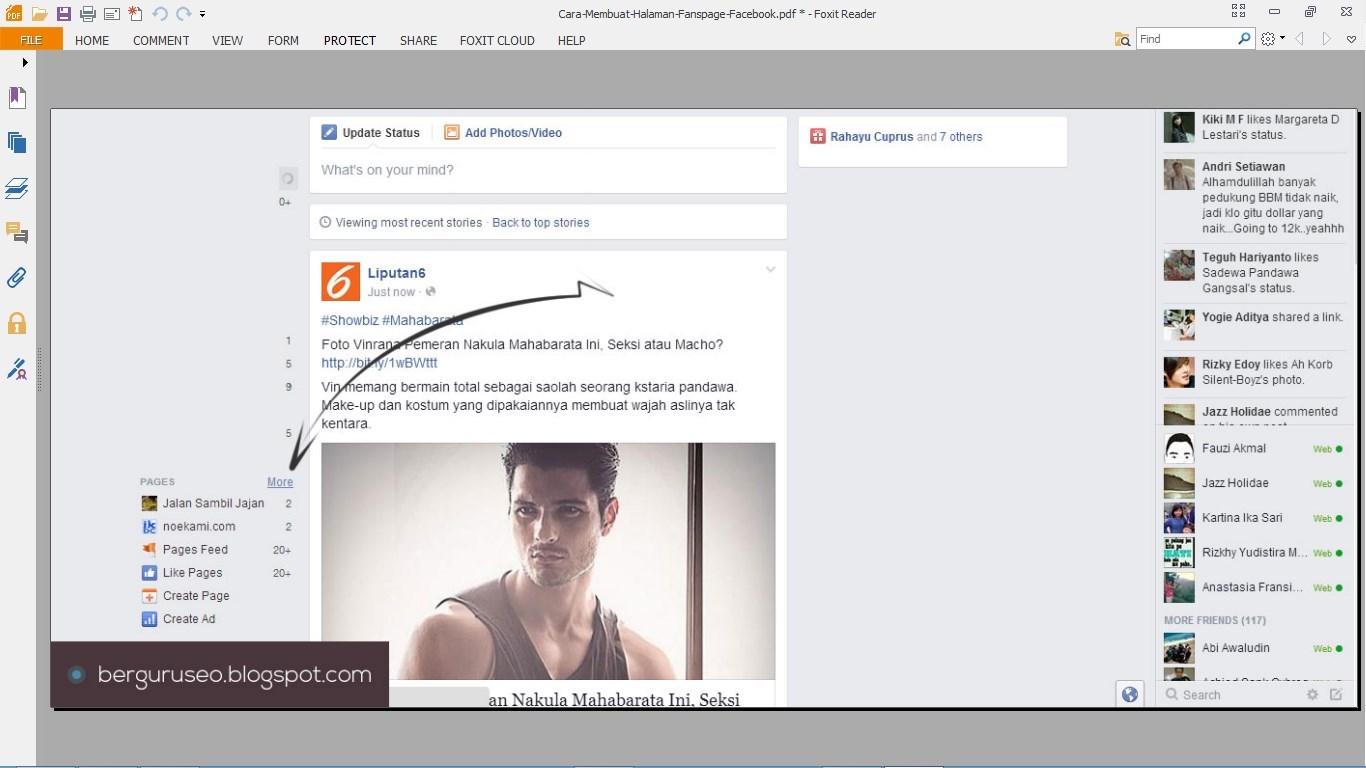Viewport: 1366px width, 768px height.
Task: Click the #Showbiz hashtag
Action: click(349, 321)
